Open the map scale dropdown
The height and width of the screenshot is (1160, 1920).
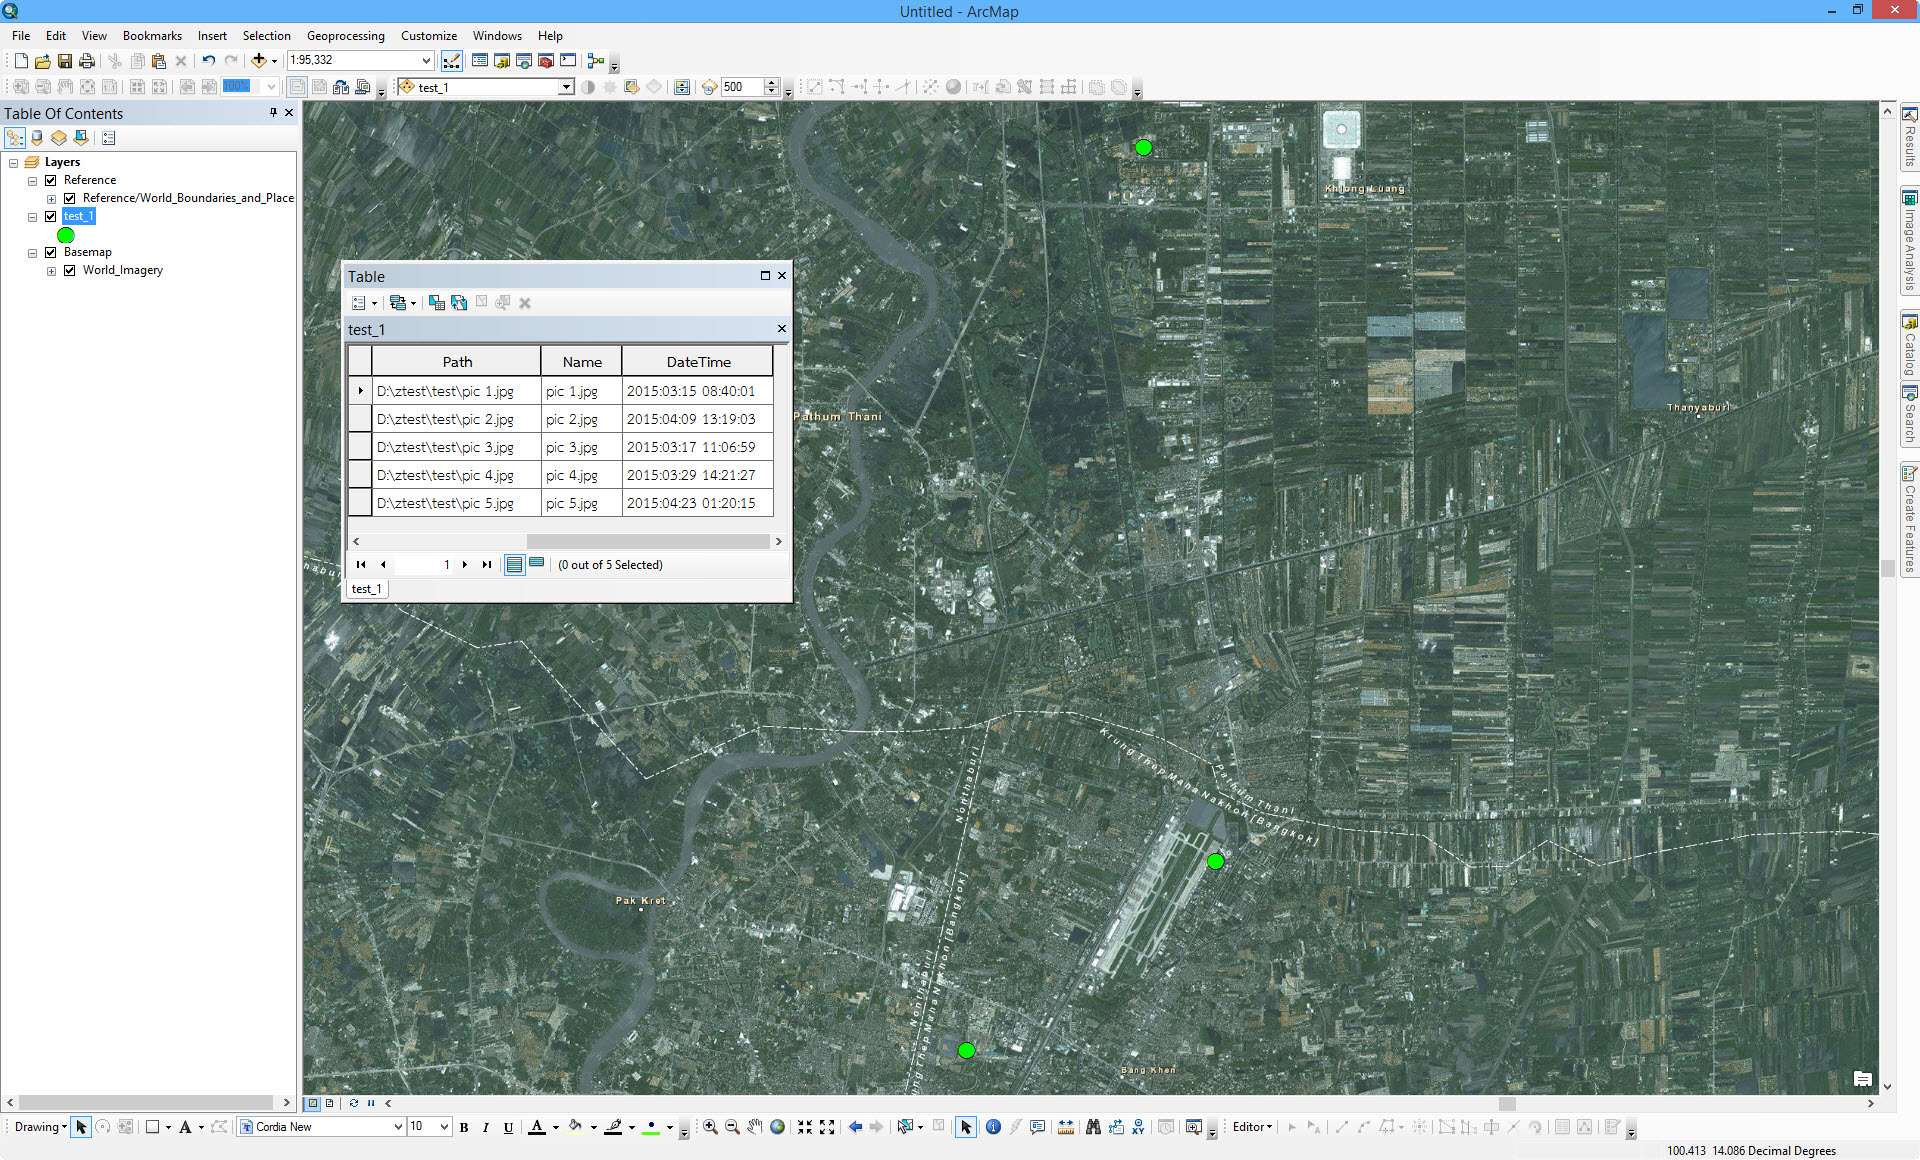pyautogui.click(x=426, y=61)
